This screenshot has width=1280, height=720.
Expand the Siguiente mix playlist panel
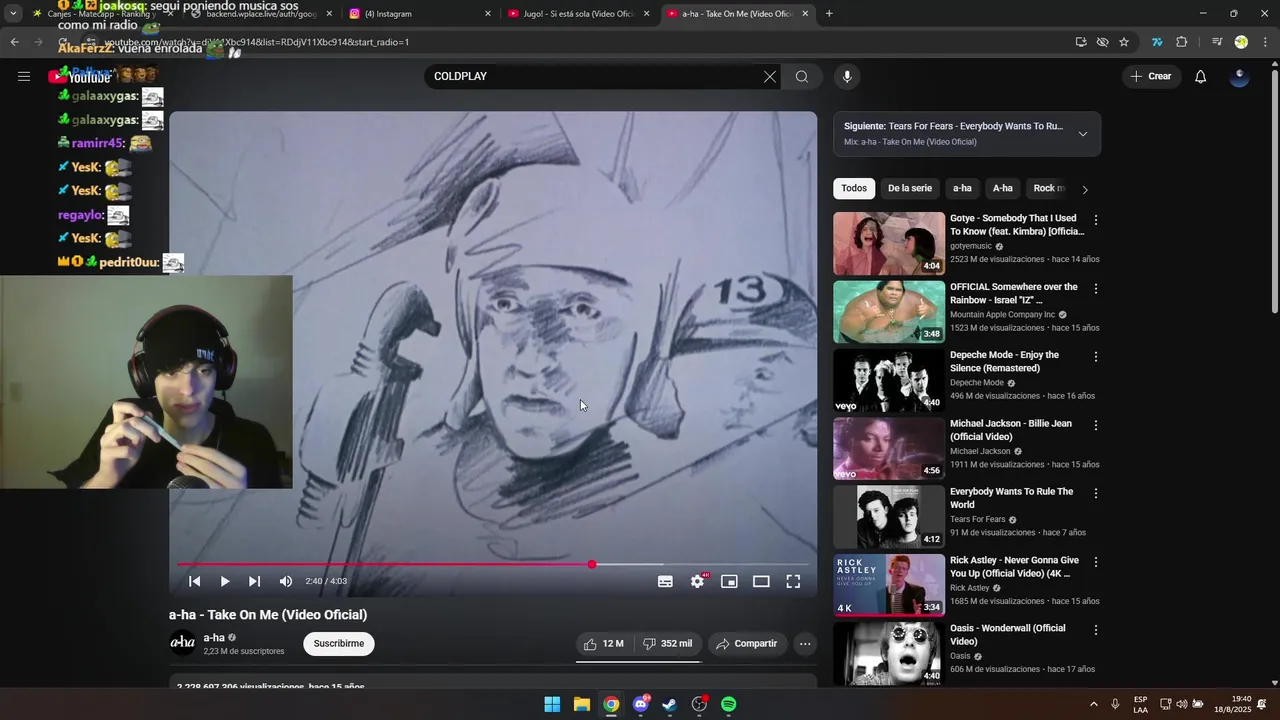click(x=1082, y=134)
